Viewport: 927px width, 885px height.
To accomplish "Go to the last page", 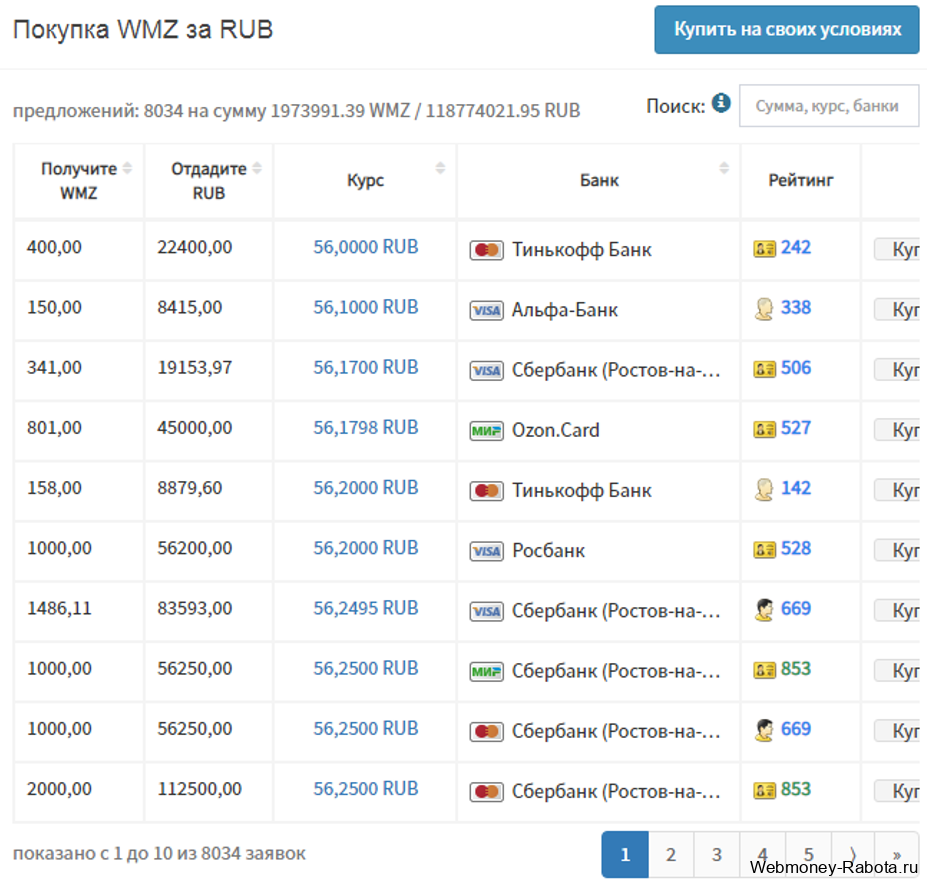I will coord(897,854).
